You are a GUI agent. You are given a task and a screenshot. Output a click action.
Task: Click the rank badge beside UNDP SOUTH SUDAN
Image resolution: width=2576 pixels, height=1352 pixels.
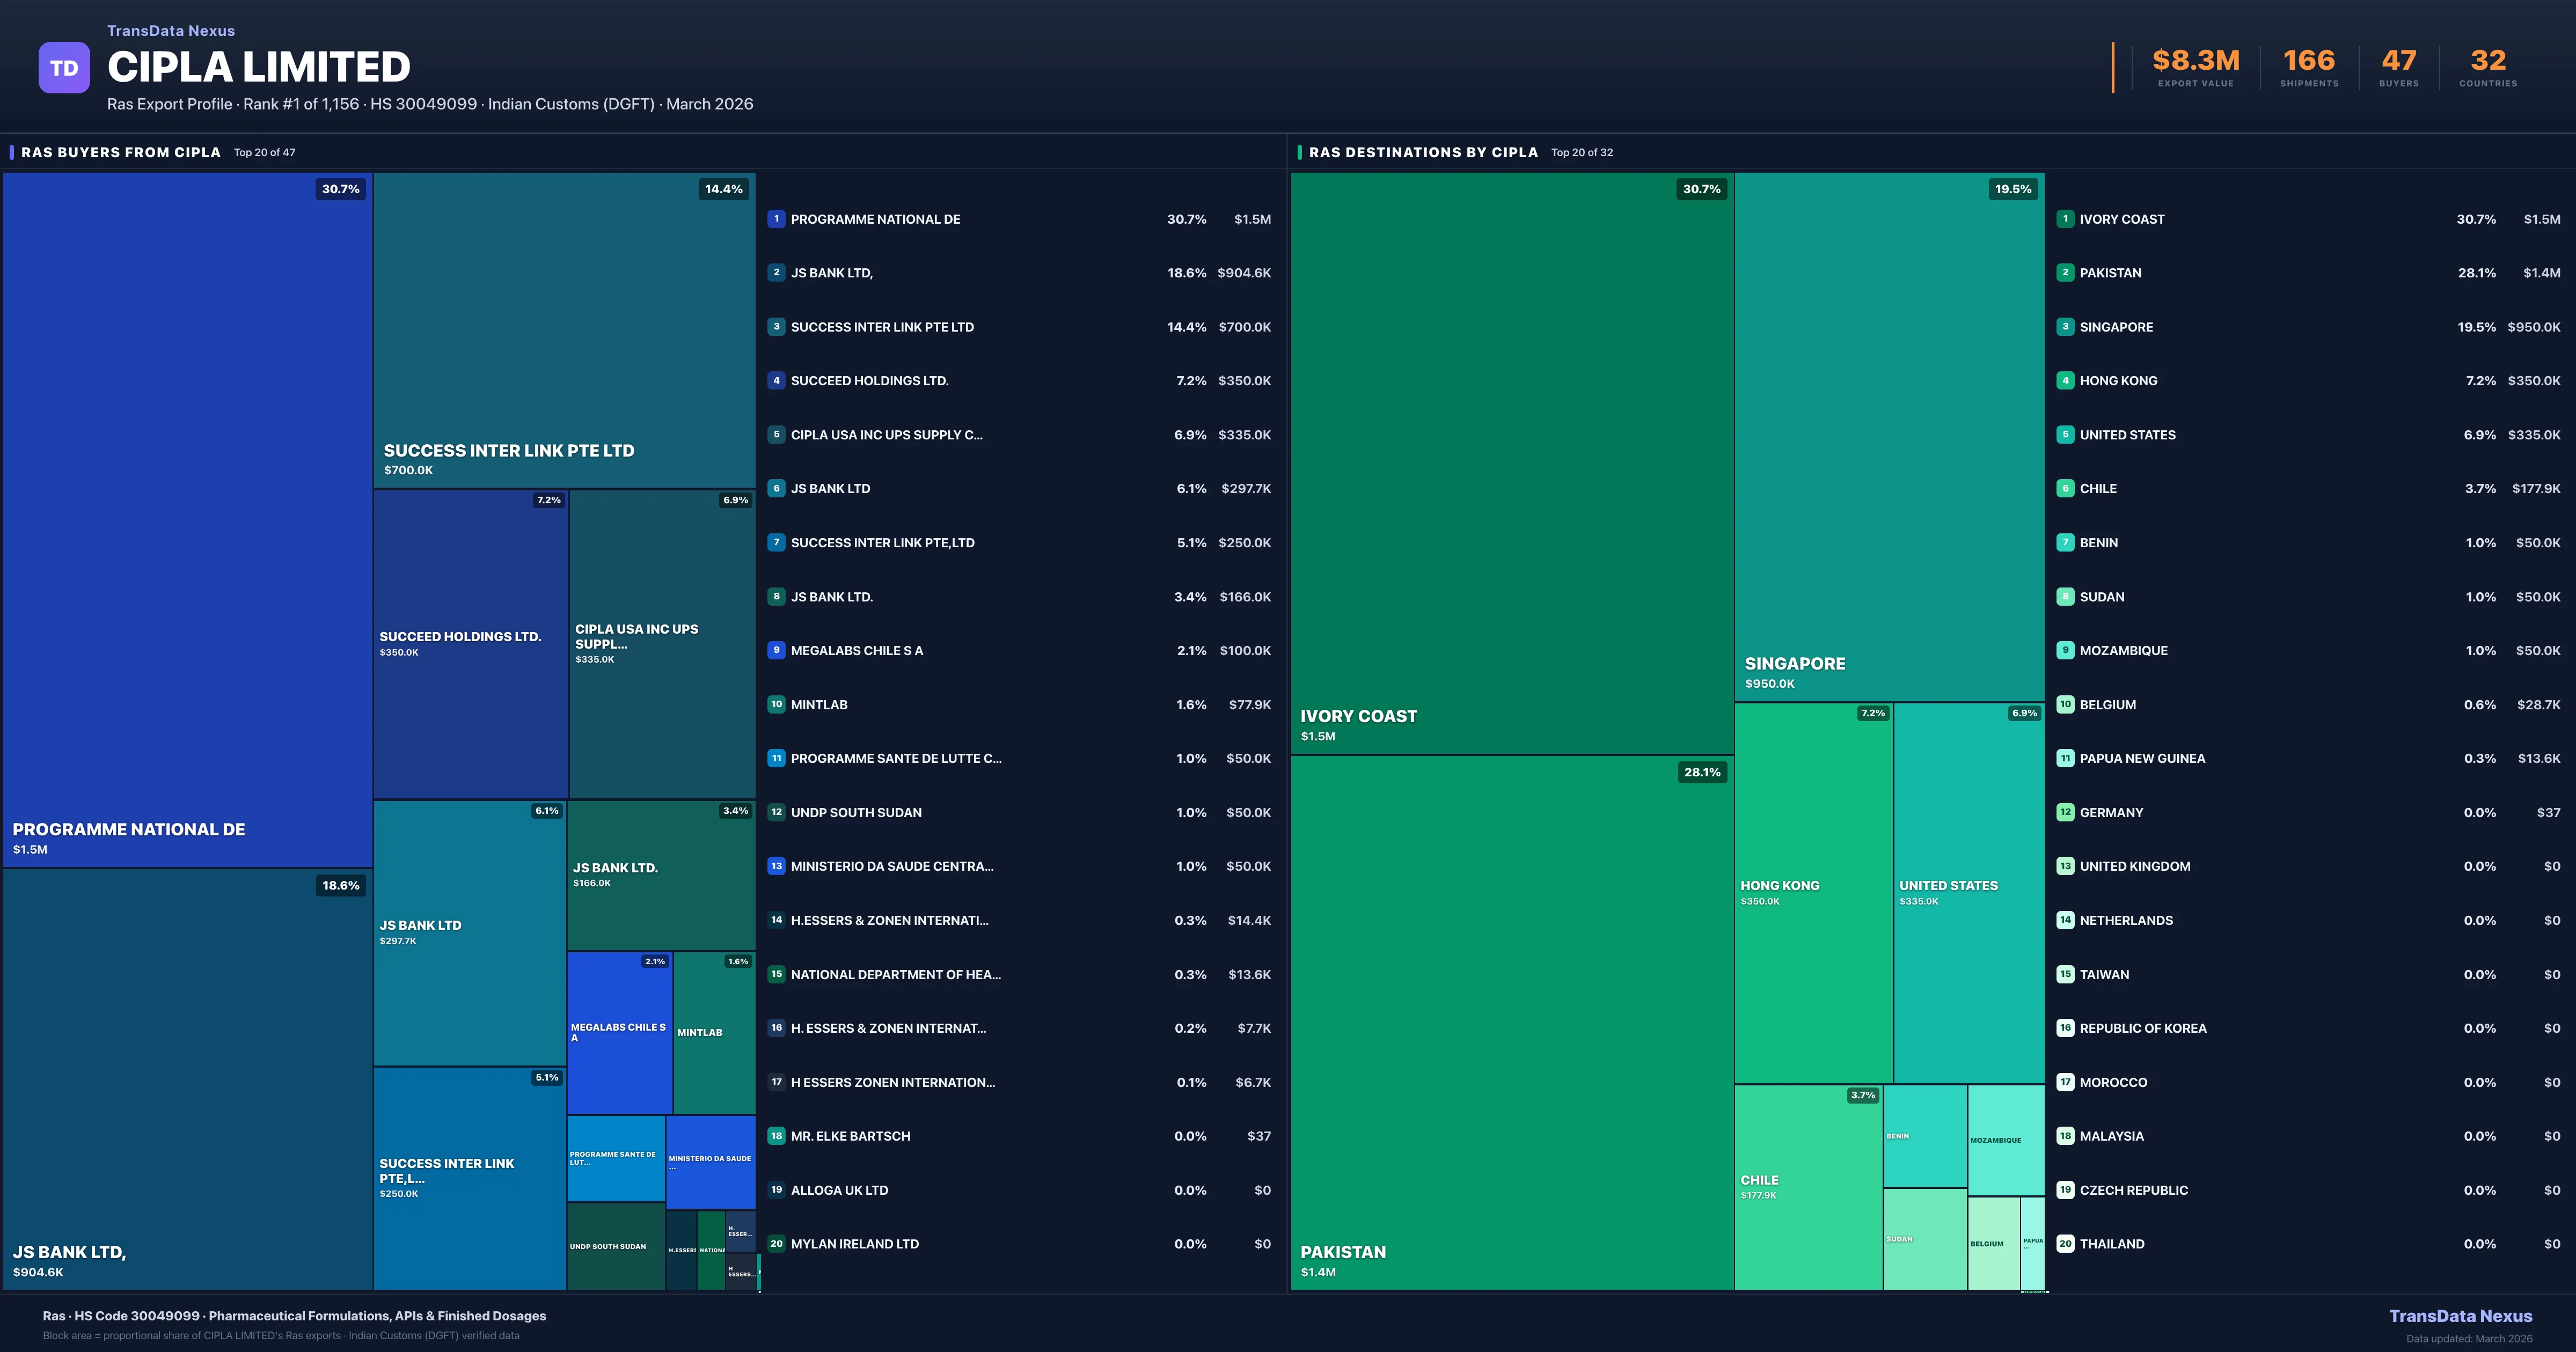point(776,812)
